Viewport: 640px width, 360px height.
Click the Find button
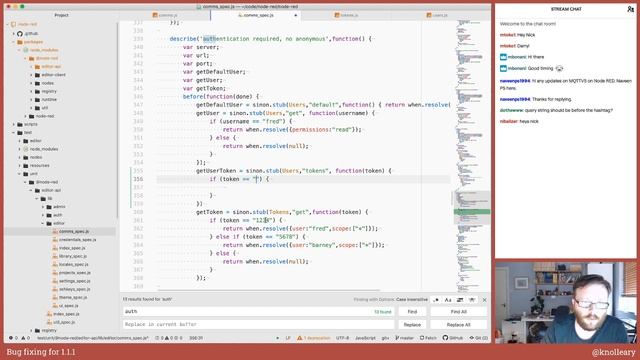pos(412,312)
